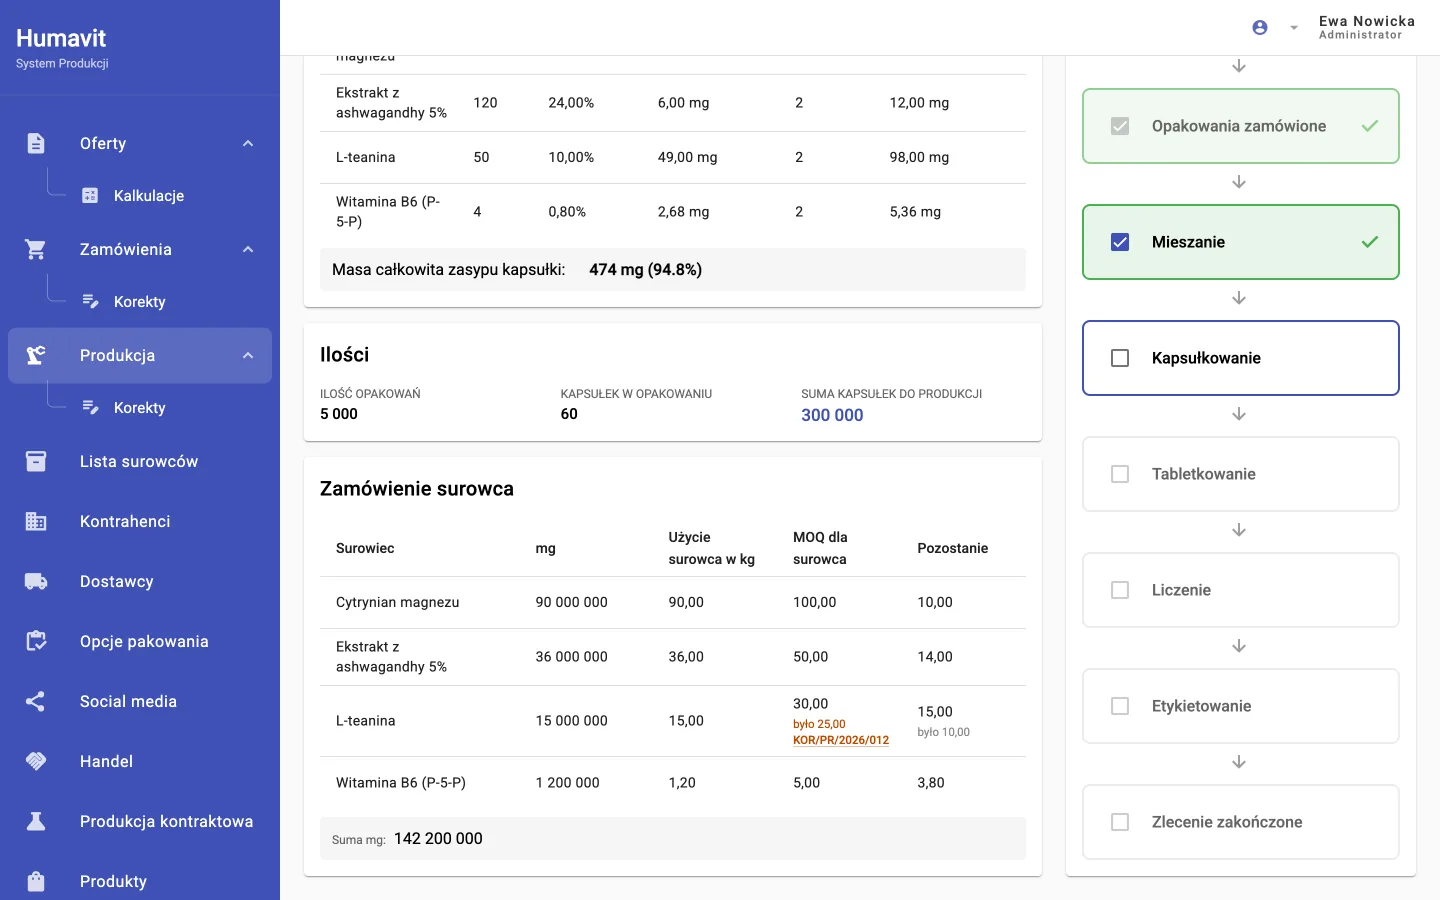
Task: Click the Oferty document icon
Action: click(36, 143)
